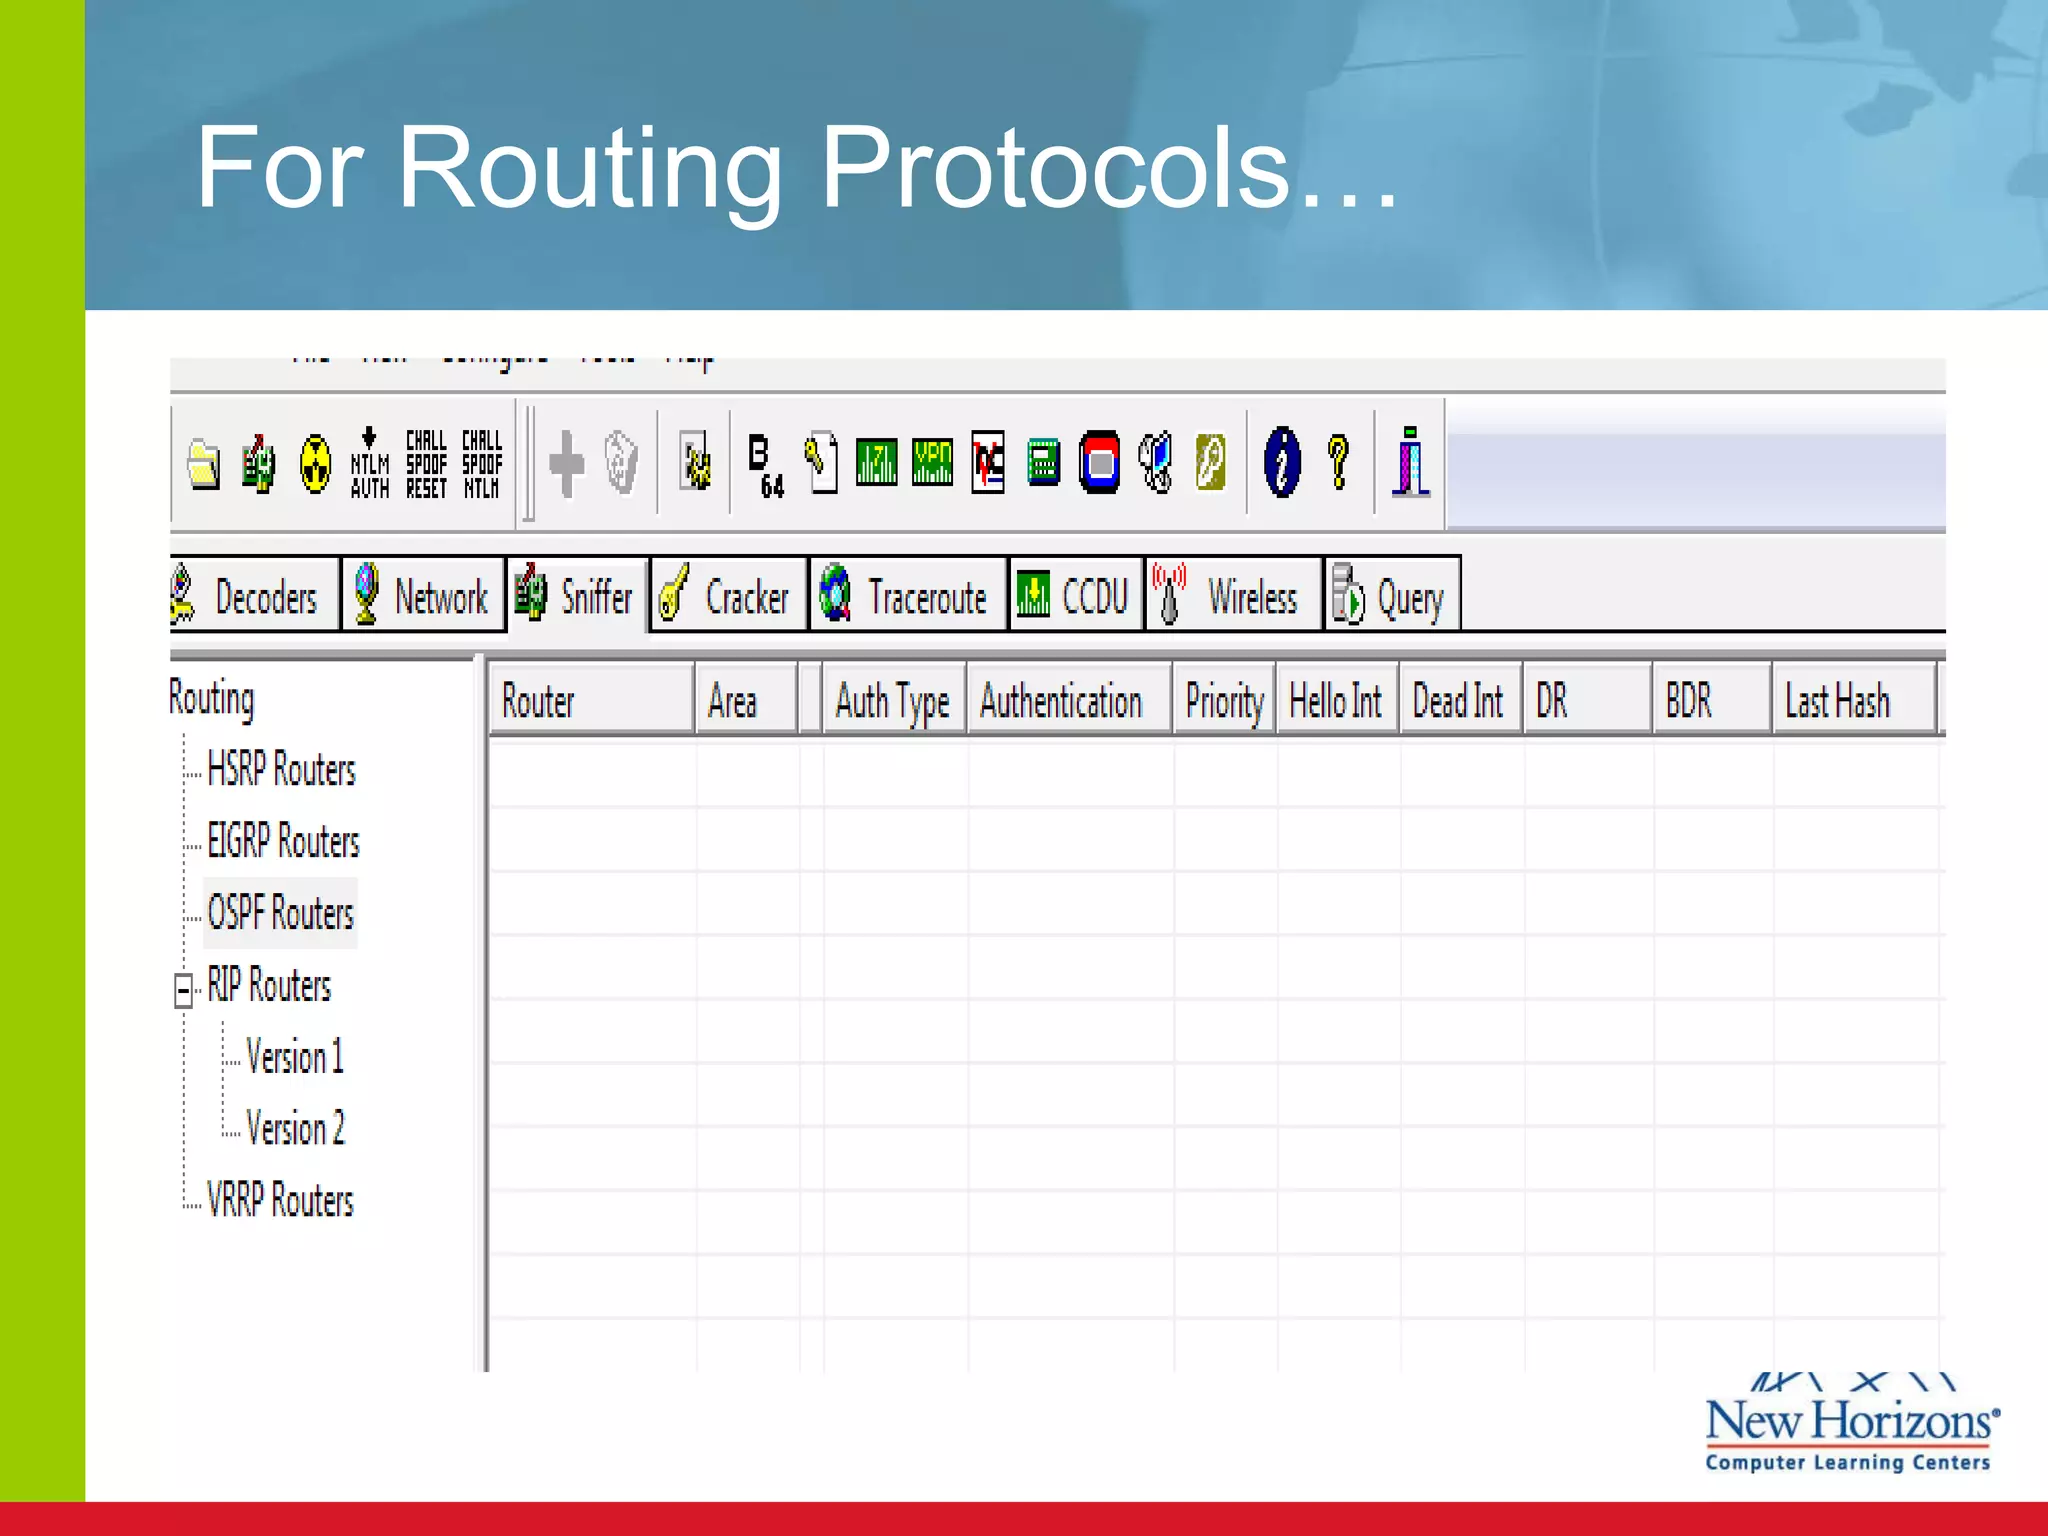Click the open folder toolbar icon
Viewport: 2048px width, 1536px height.
(204, 464)
